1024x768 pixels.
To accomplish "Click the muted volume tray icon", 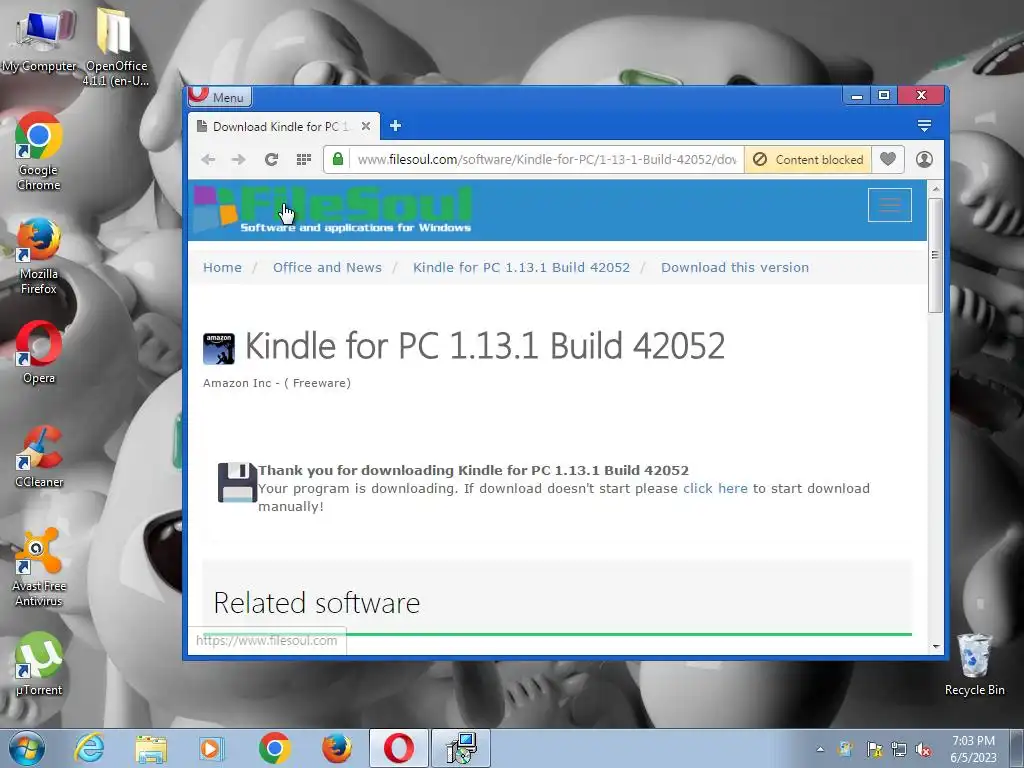I will coord(923,749).
